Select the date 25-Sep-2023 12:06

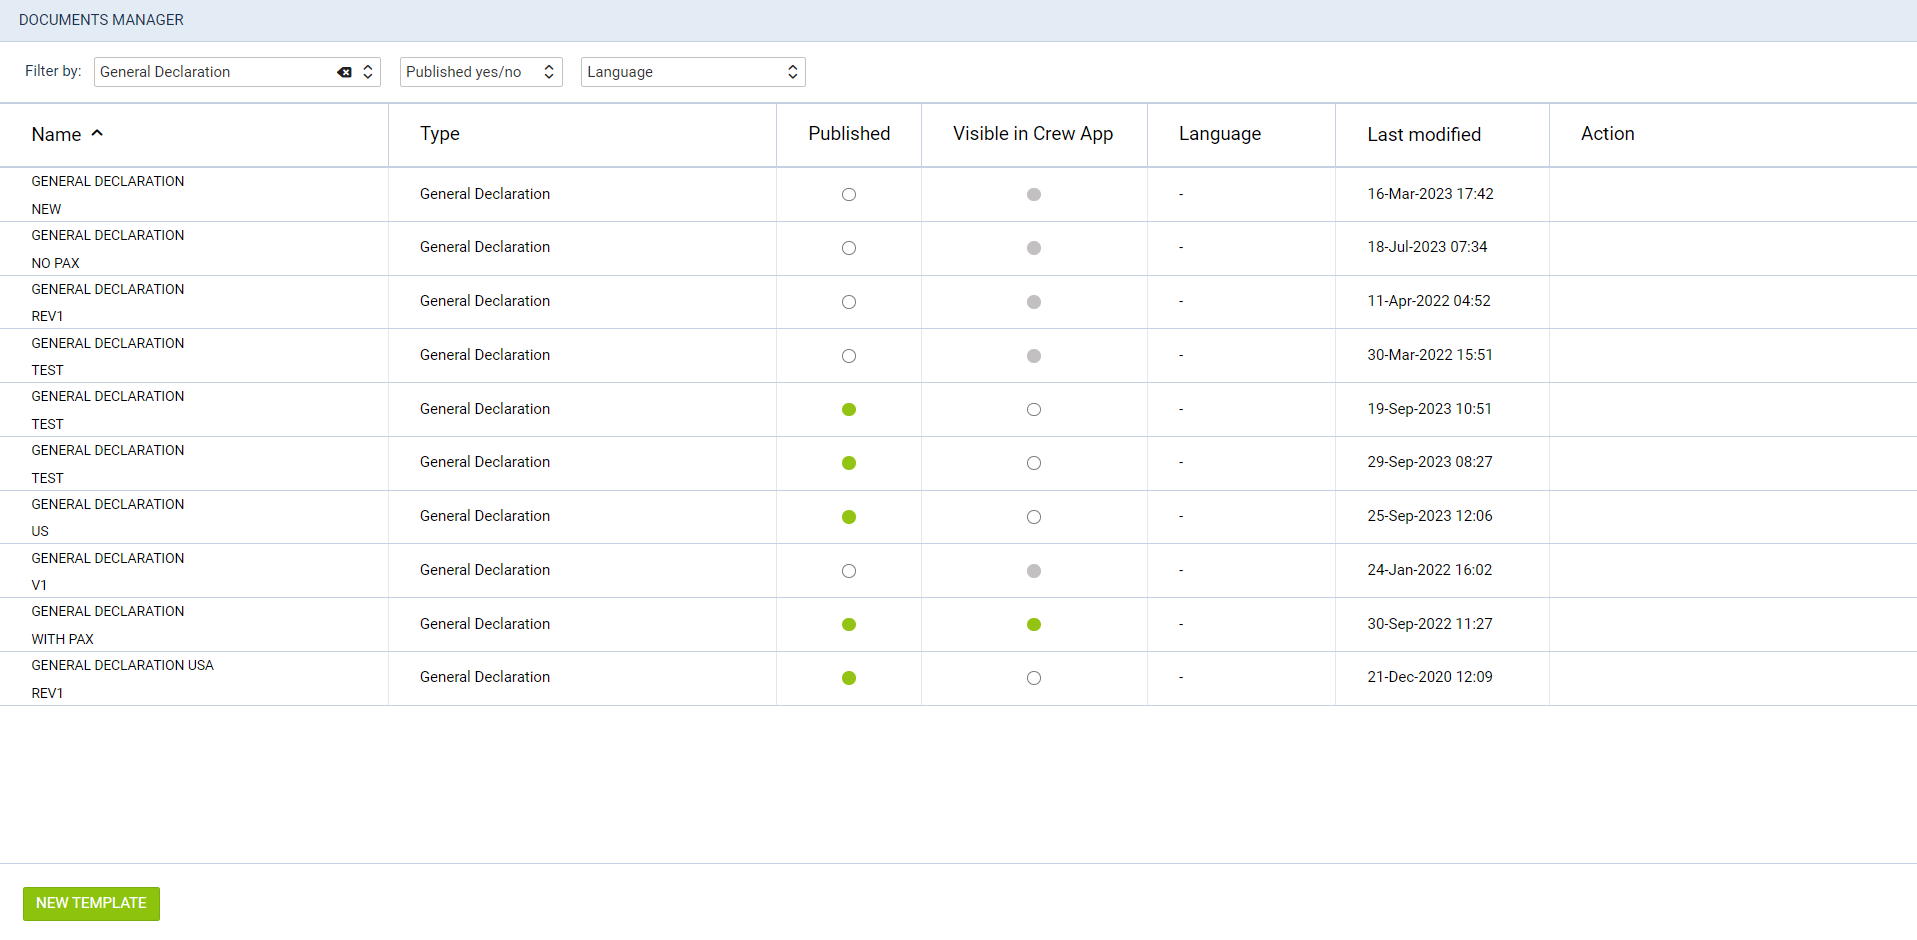1430,516
